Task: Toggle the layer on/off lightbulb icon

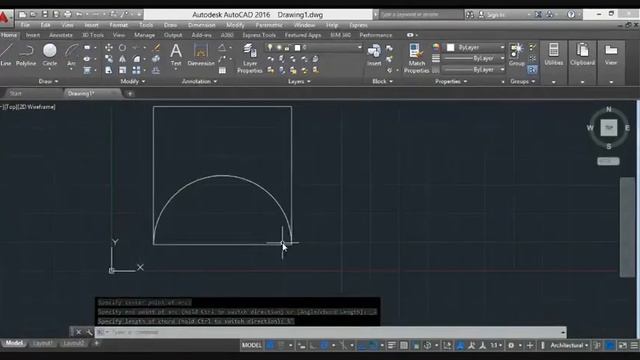Action: (x=269, y=47)
